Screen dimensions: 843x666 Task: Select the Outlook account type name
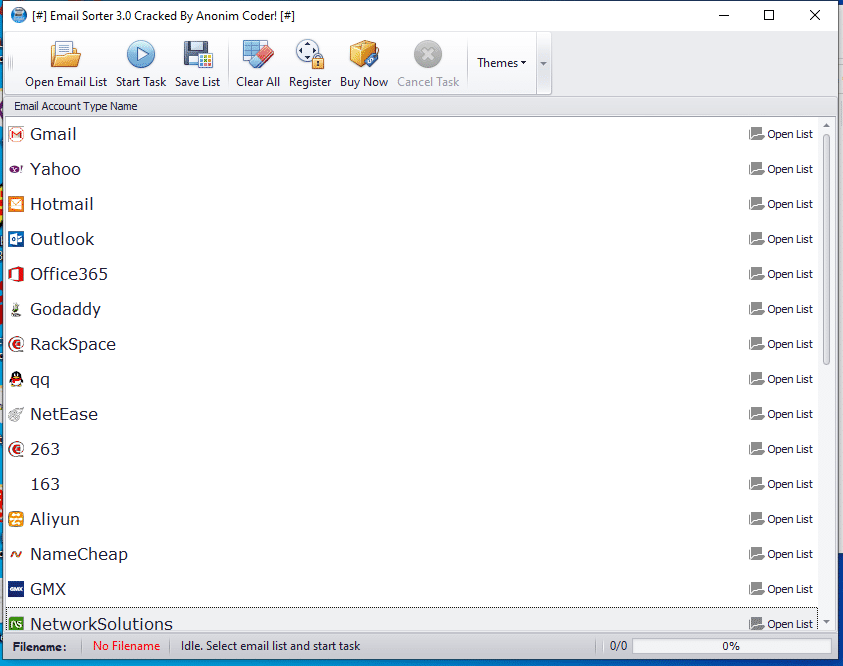(x=62, y=239)
